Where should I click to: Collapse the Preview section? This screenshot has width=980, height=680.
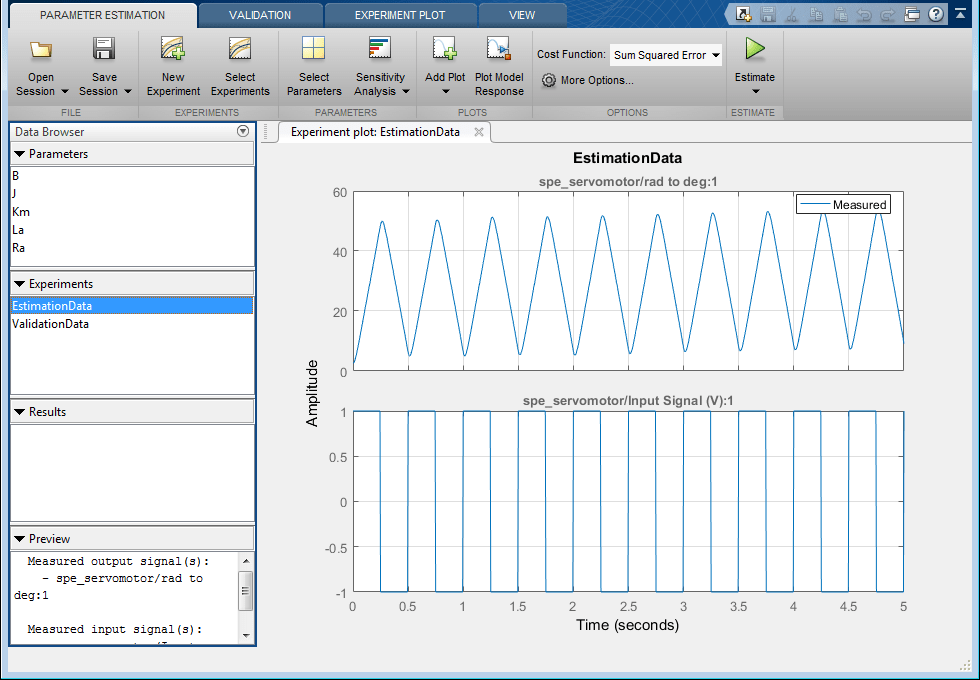pyautogui.click(x=20, y=539)
